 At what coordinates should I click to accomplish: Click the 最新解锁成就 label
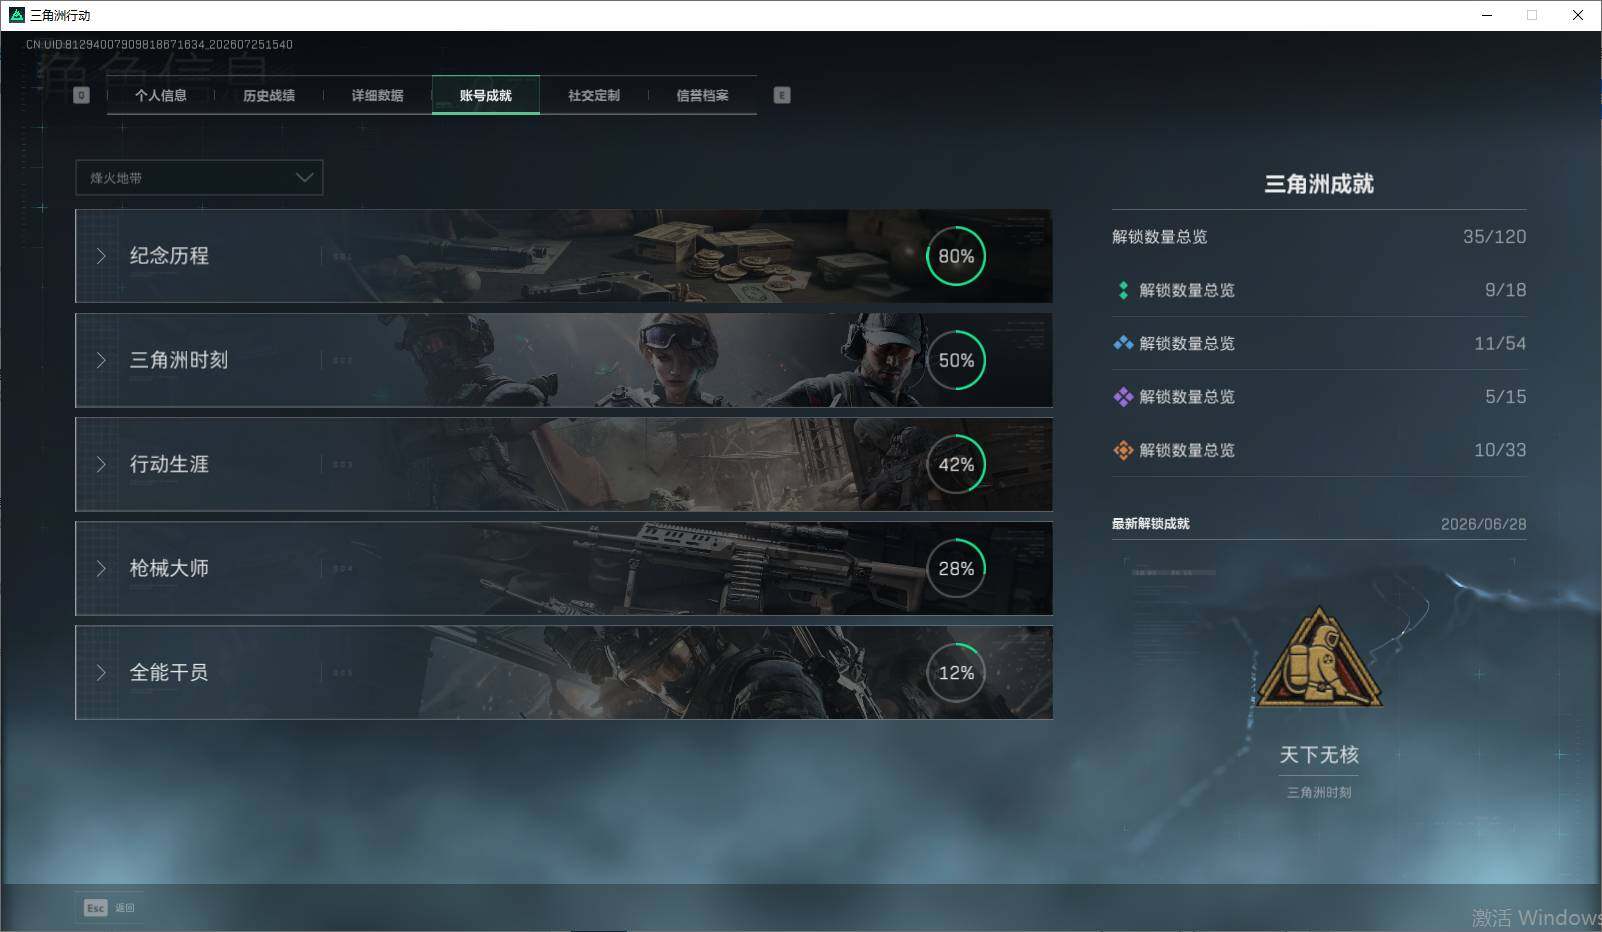(1151, 524)
